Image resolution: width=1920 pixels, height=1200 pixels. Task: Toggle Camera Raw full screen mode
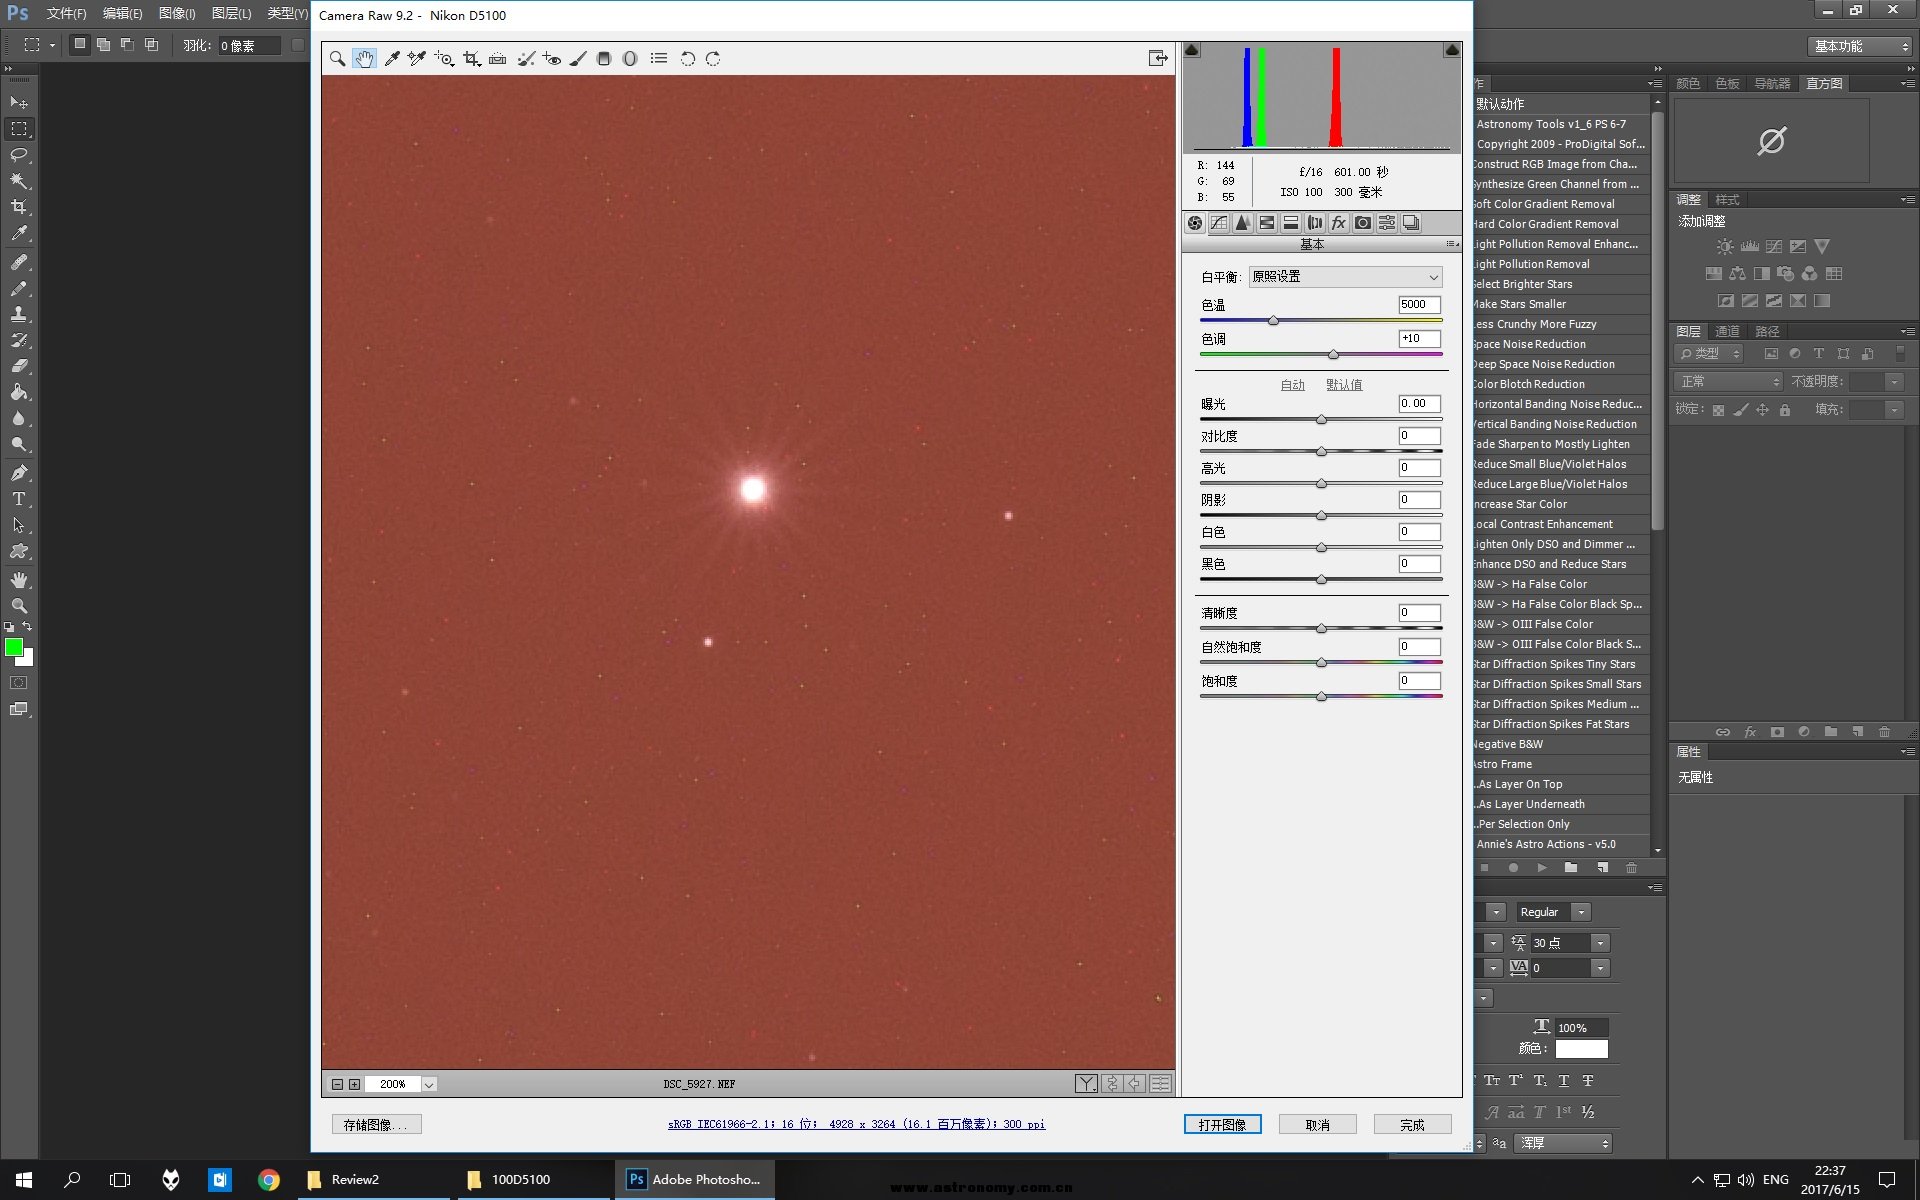tap(1158, 59)
